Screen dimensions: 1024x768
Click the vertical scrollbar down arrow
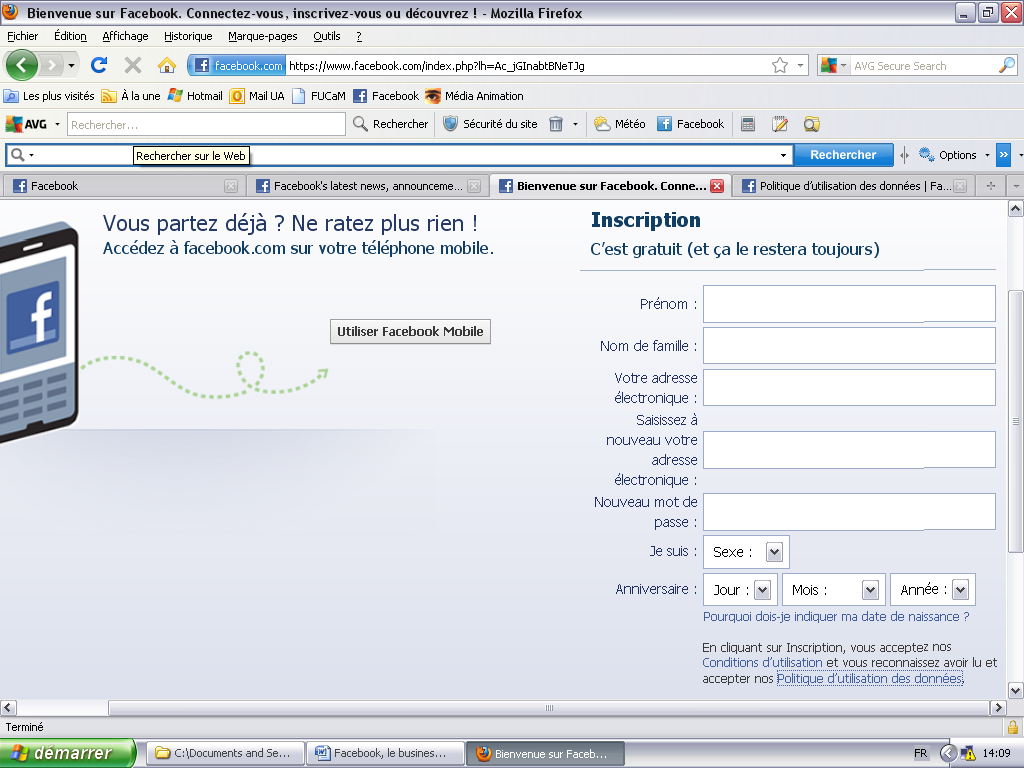[1016, 690]
